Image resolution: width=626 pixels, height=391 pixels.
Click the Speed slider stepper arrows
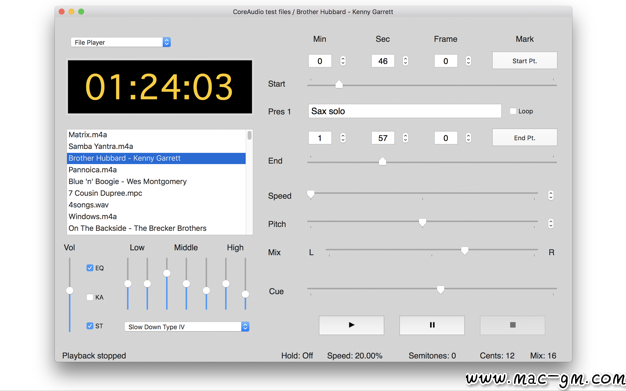(x=551, y=195)
